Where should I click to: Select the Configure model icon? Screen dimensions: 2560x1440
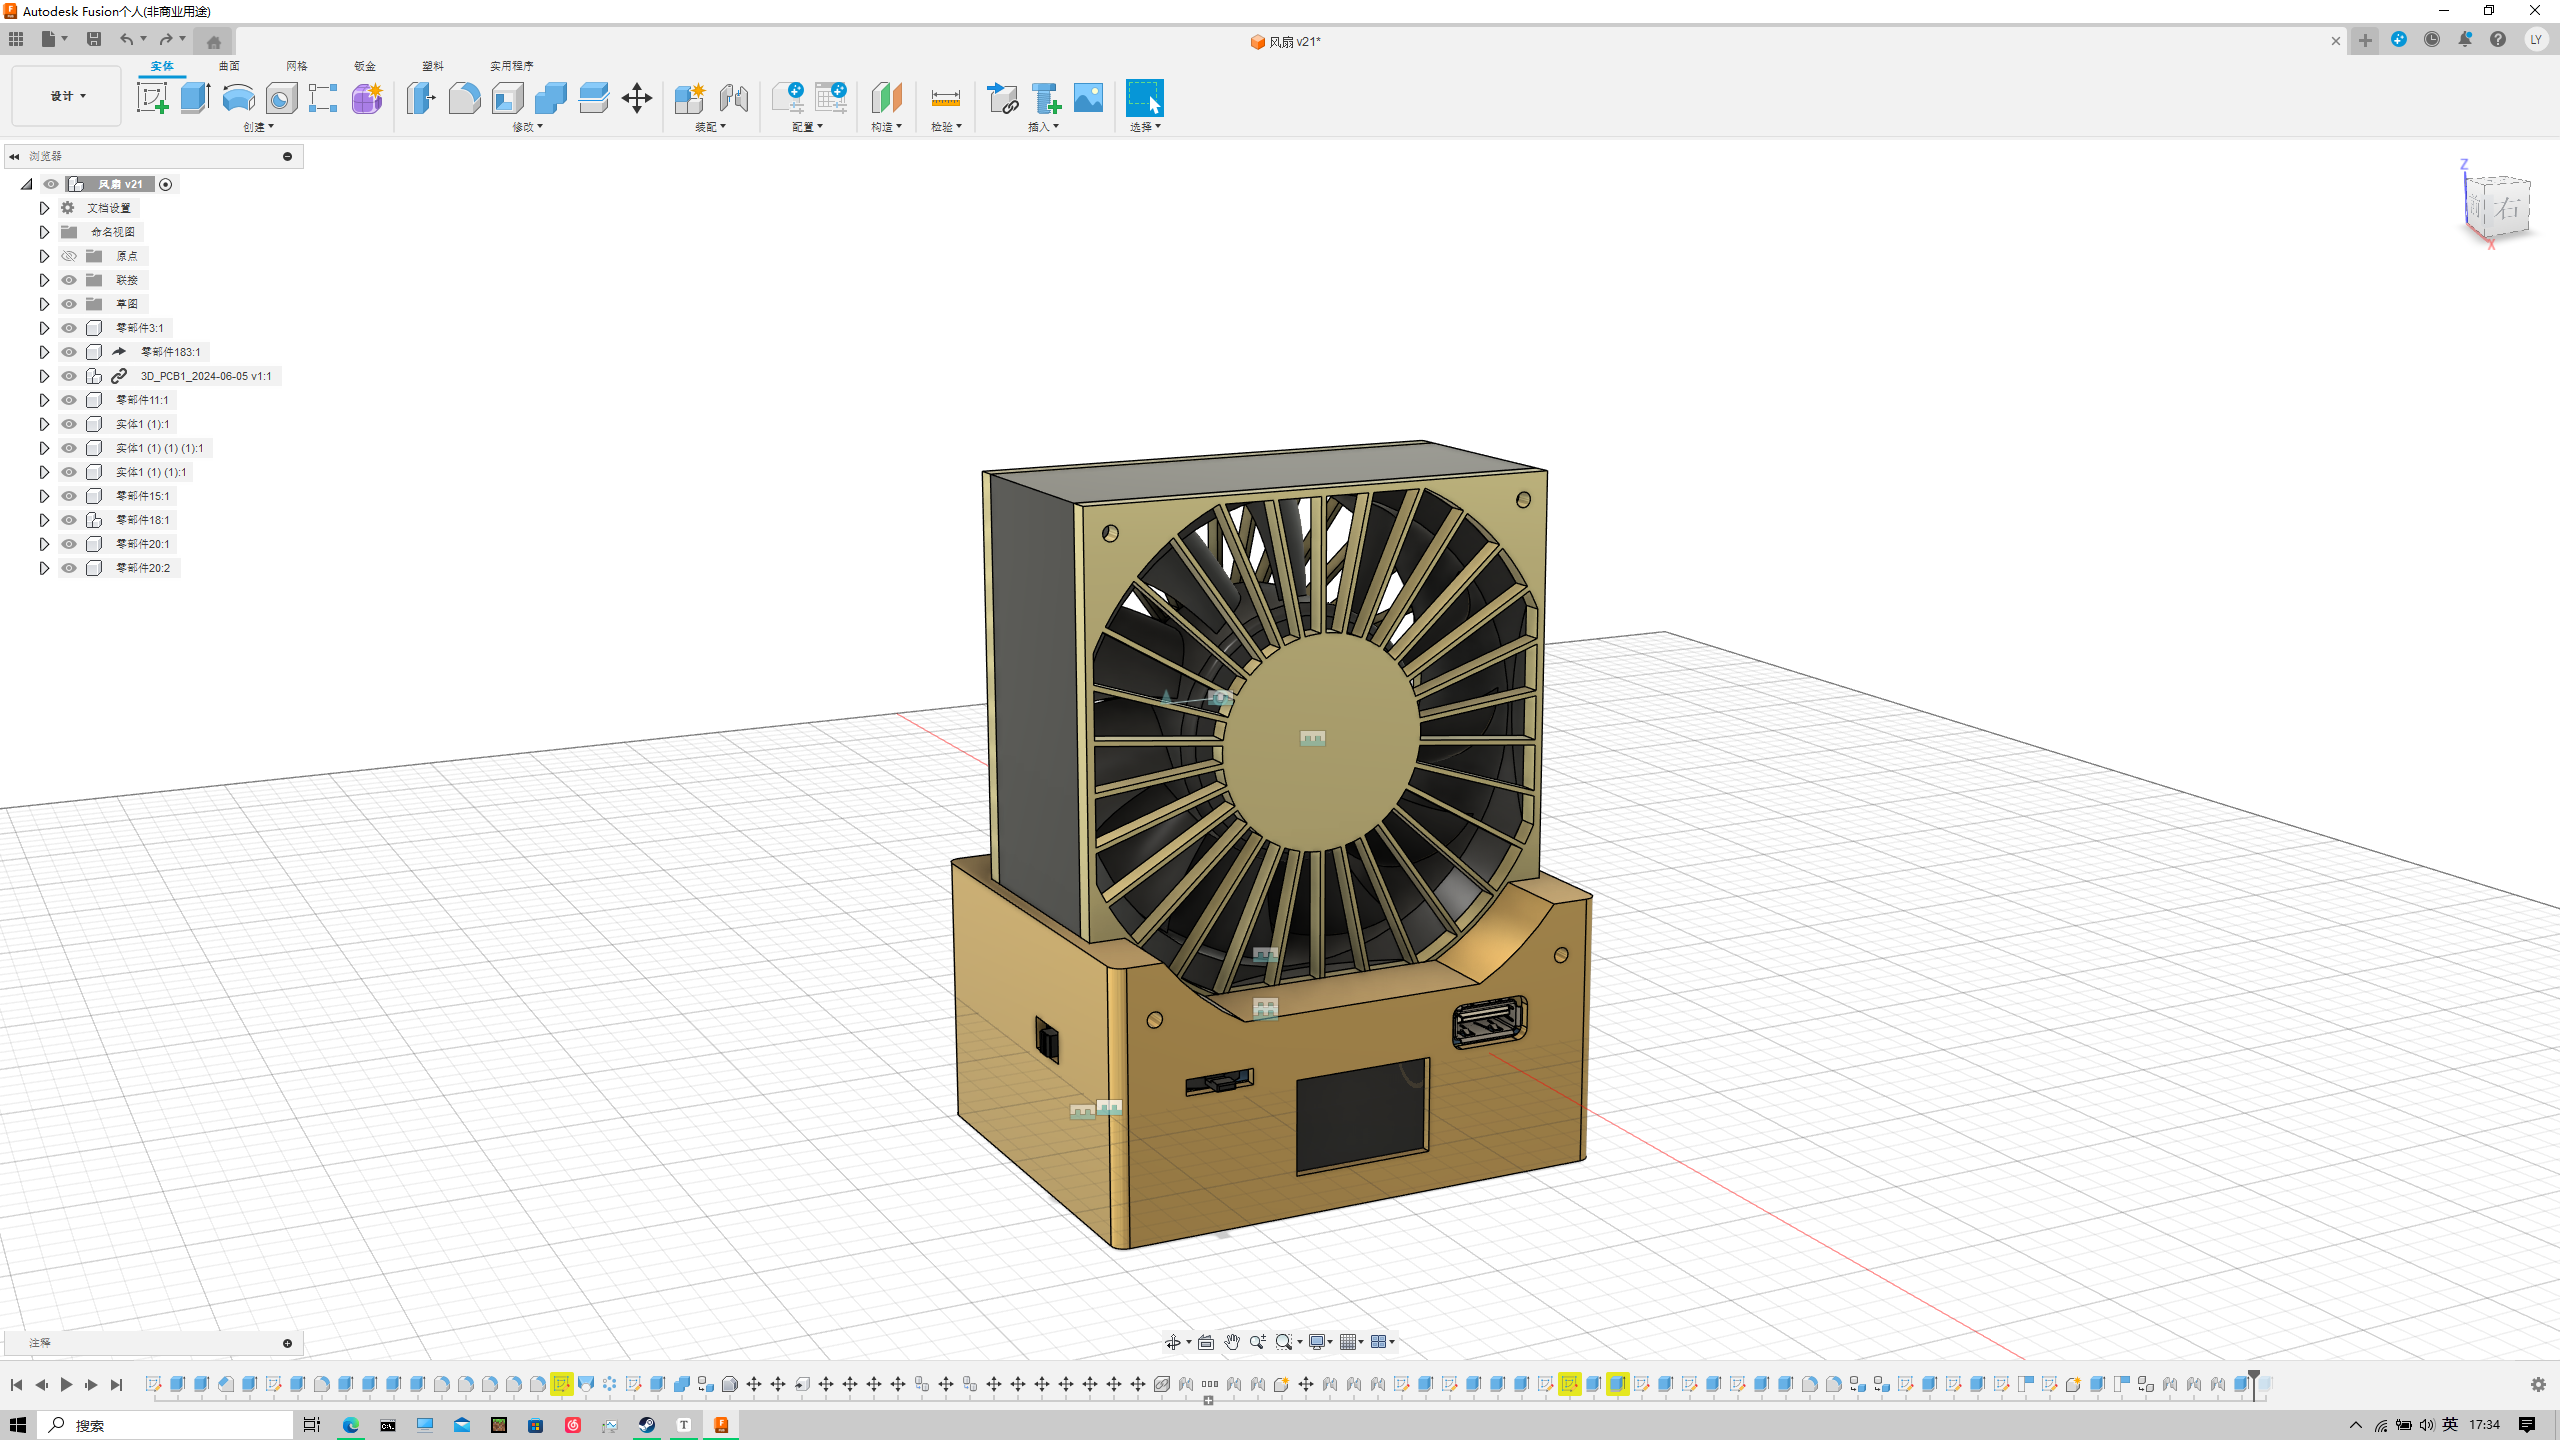point(787,98)
